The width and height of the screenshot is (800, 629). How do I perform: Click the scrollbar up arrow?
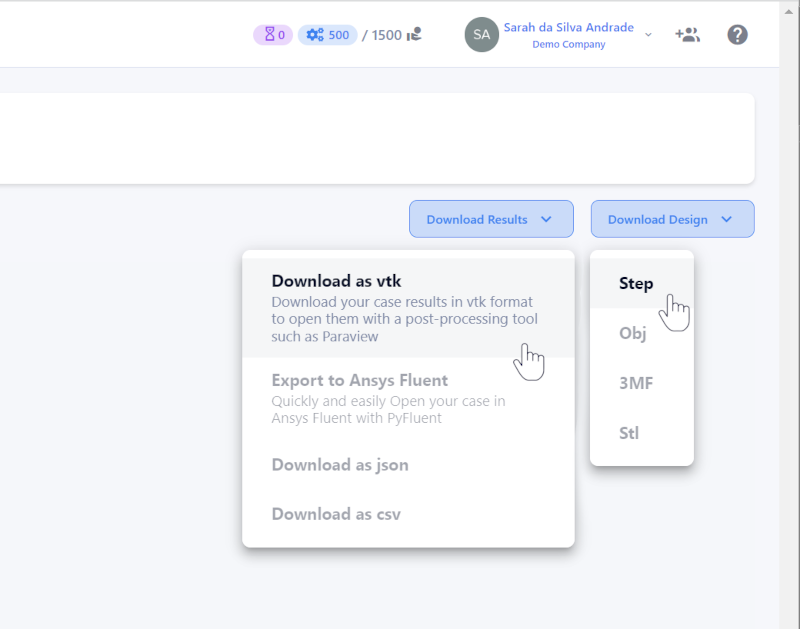click(x=789, y=12)
